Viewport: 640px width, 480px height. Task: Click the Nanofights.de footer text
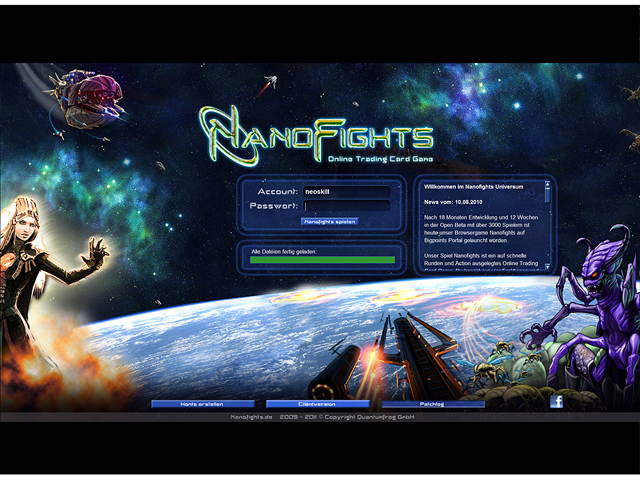click(x=251, y=417)
